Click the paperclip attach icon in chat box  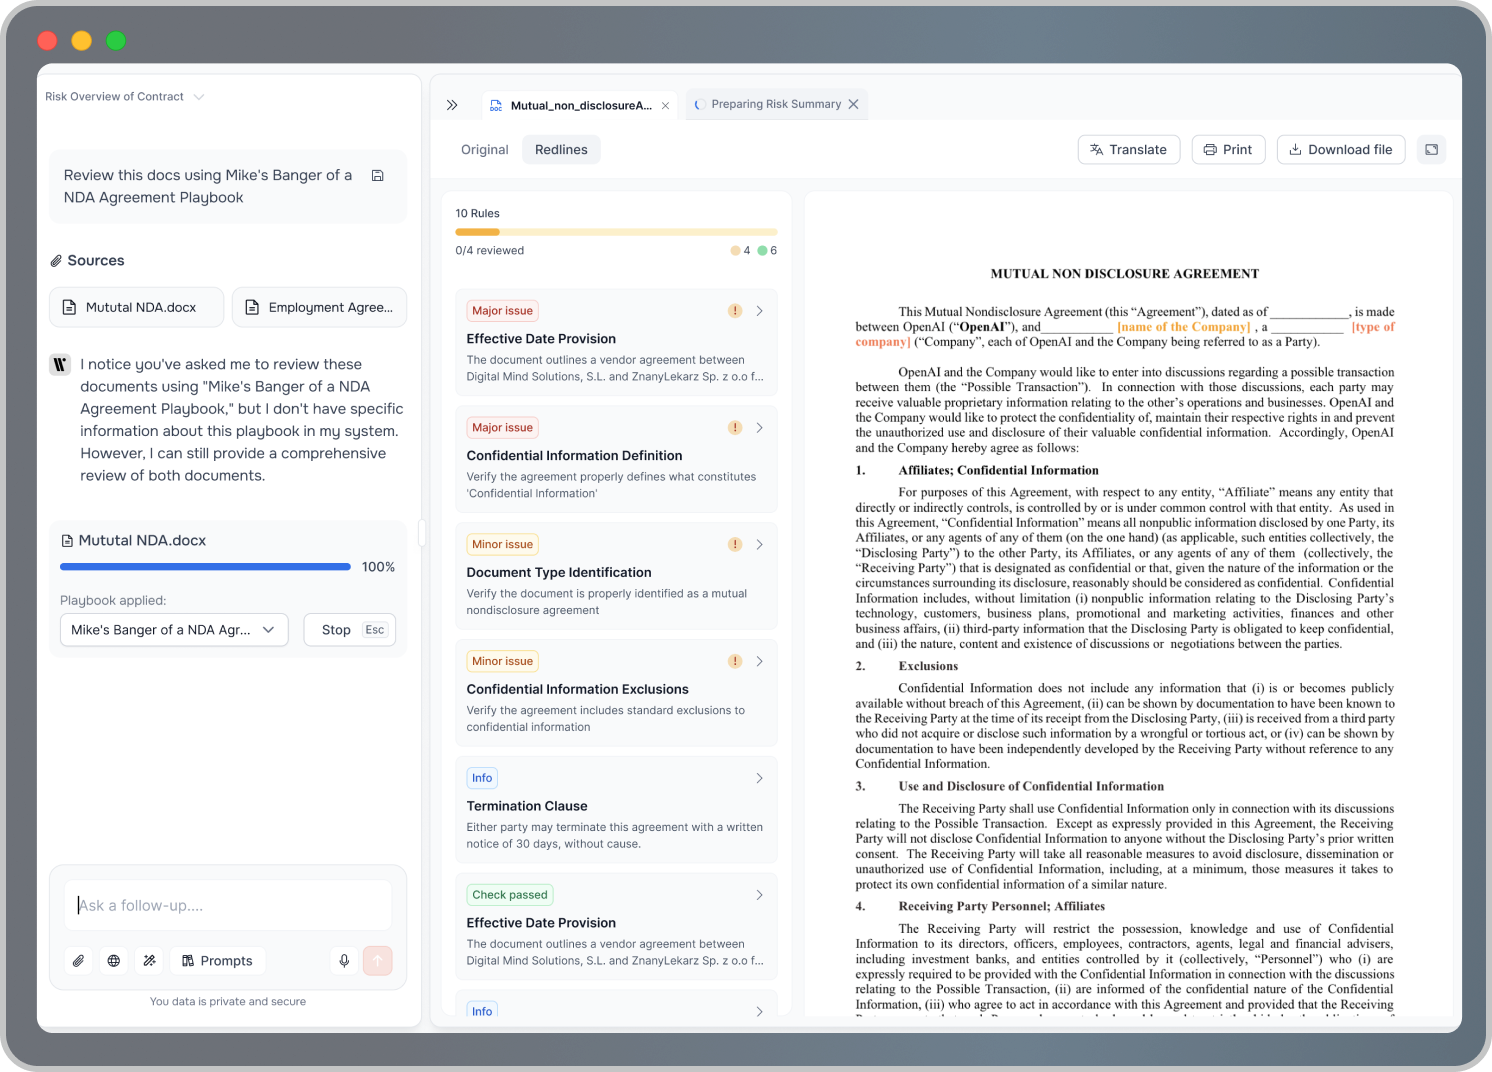[x=78, y=961]
